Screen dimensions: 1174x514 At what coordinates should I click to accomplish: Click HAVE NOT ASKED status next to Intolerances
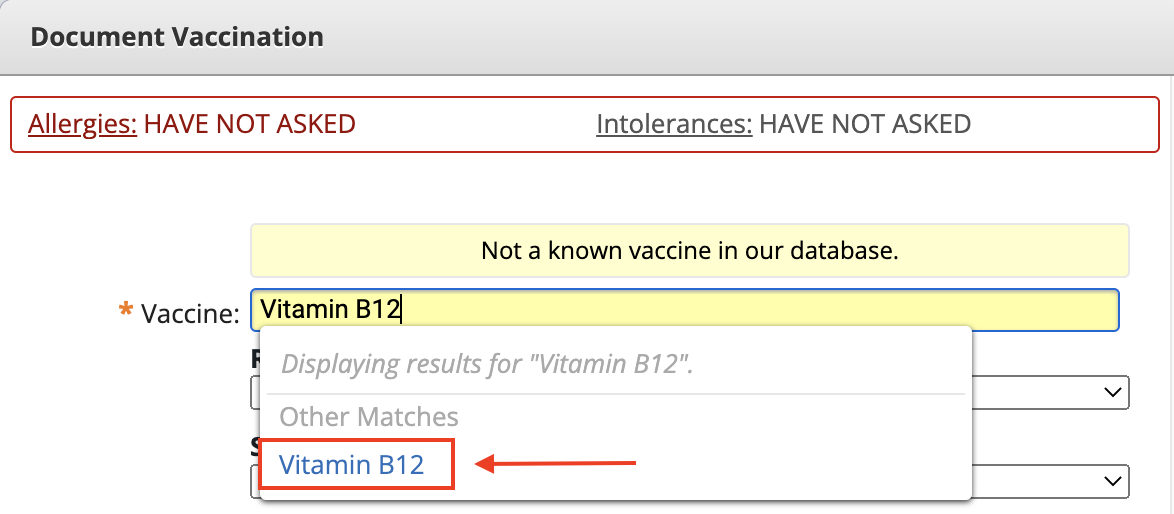(x=865, y=124)
